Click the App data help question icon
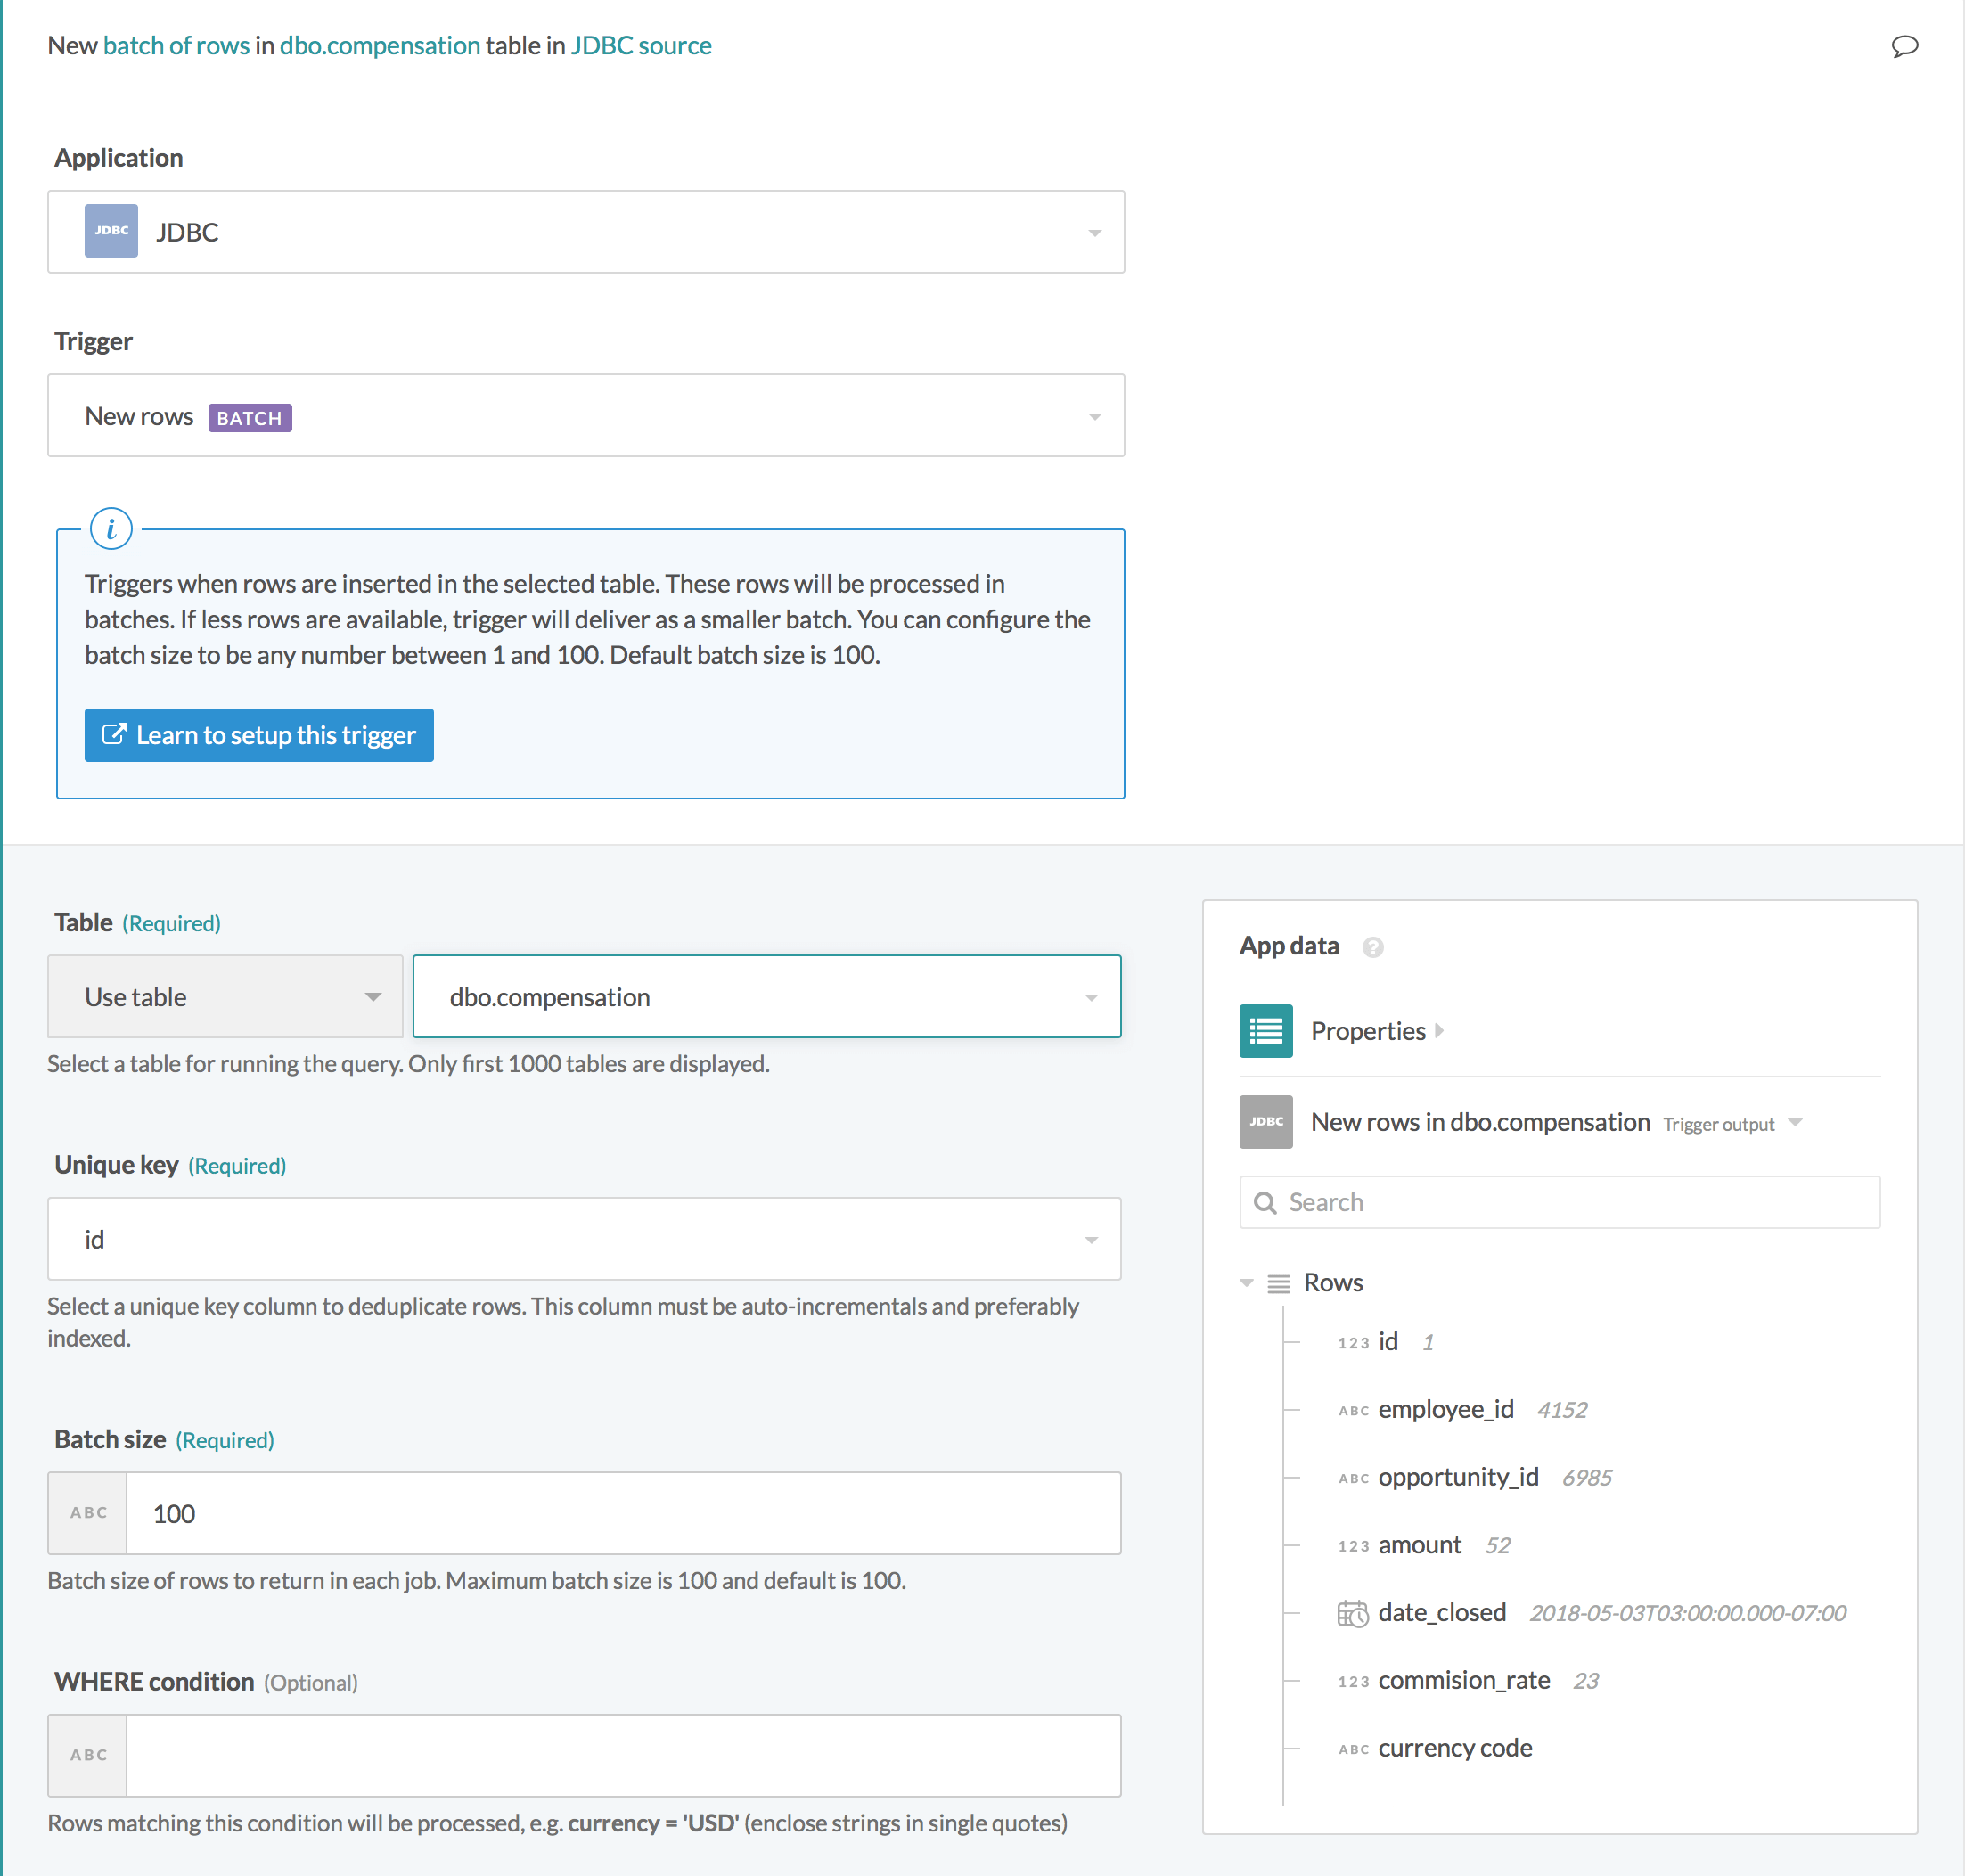 [x=1373, y=947]
